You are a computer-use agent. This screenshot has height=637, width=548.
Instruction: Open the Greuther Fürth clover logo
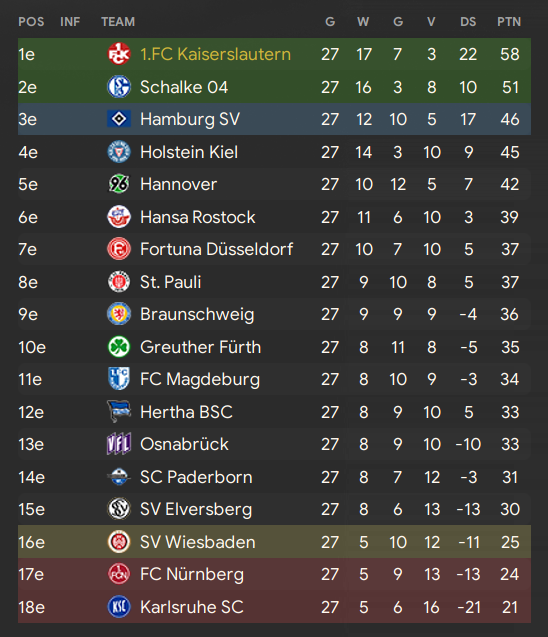[x=119, y=347]
